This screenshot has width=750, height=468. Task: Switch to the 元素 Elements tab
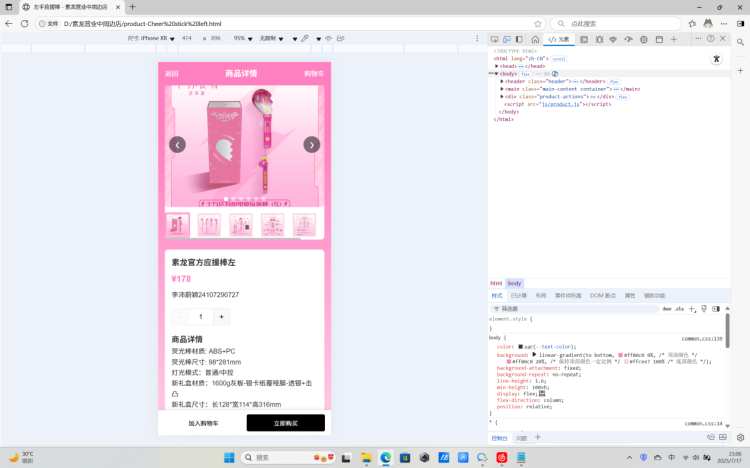(559, 39)
